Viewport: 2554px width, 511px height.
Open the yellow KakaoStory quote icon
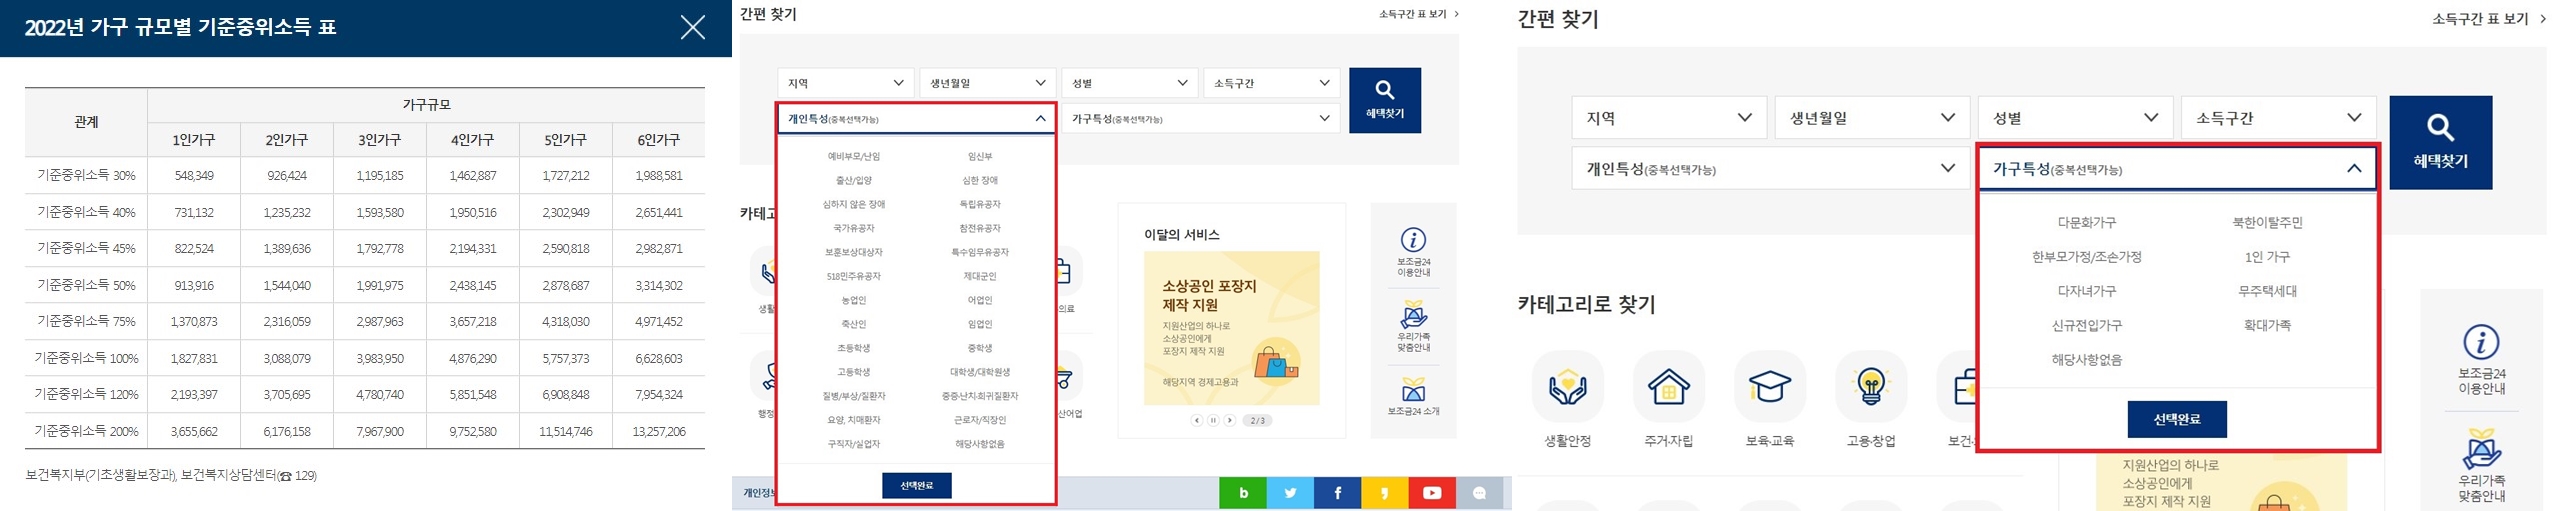coord(1384,493)
